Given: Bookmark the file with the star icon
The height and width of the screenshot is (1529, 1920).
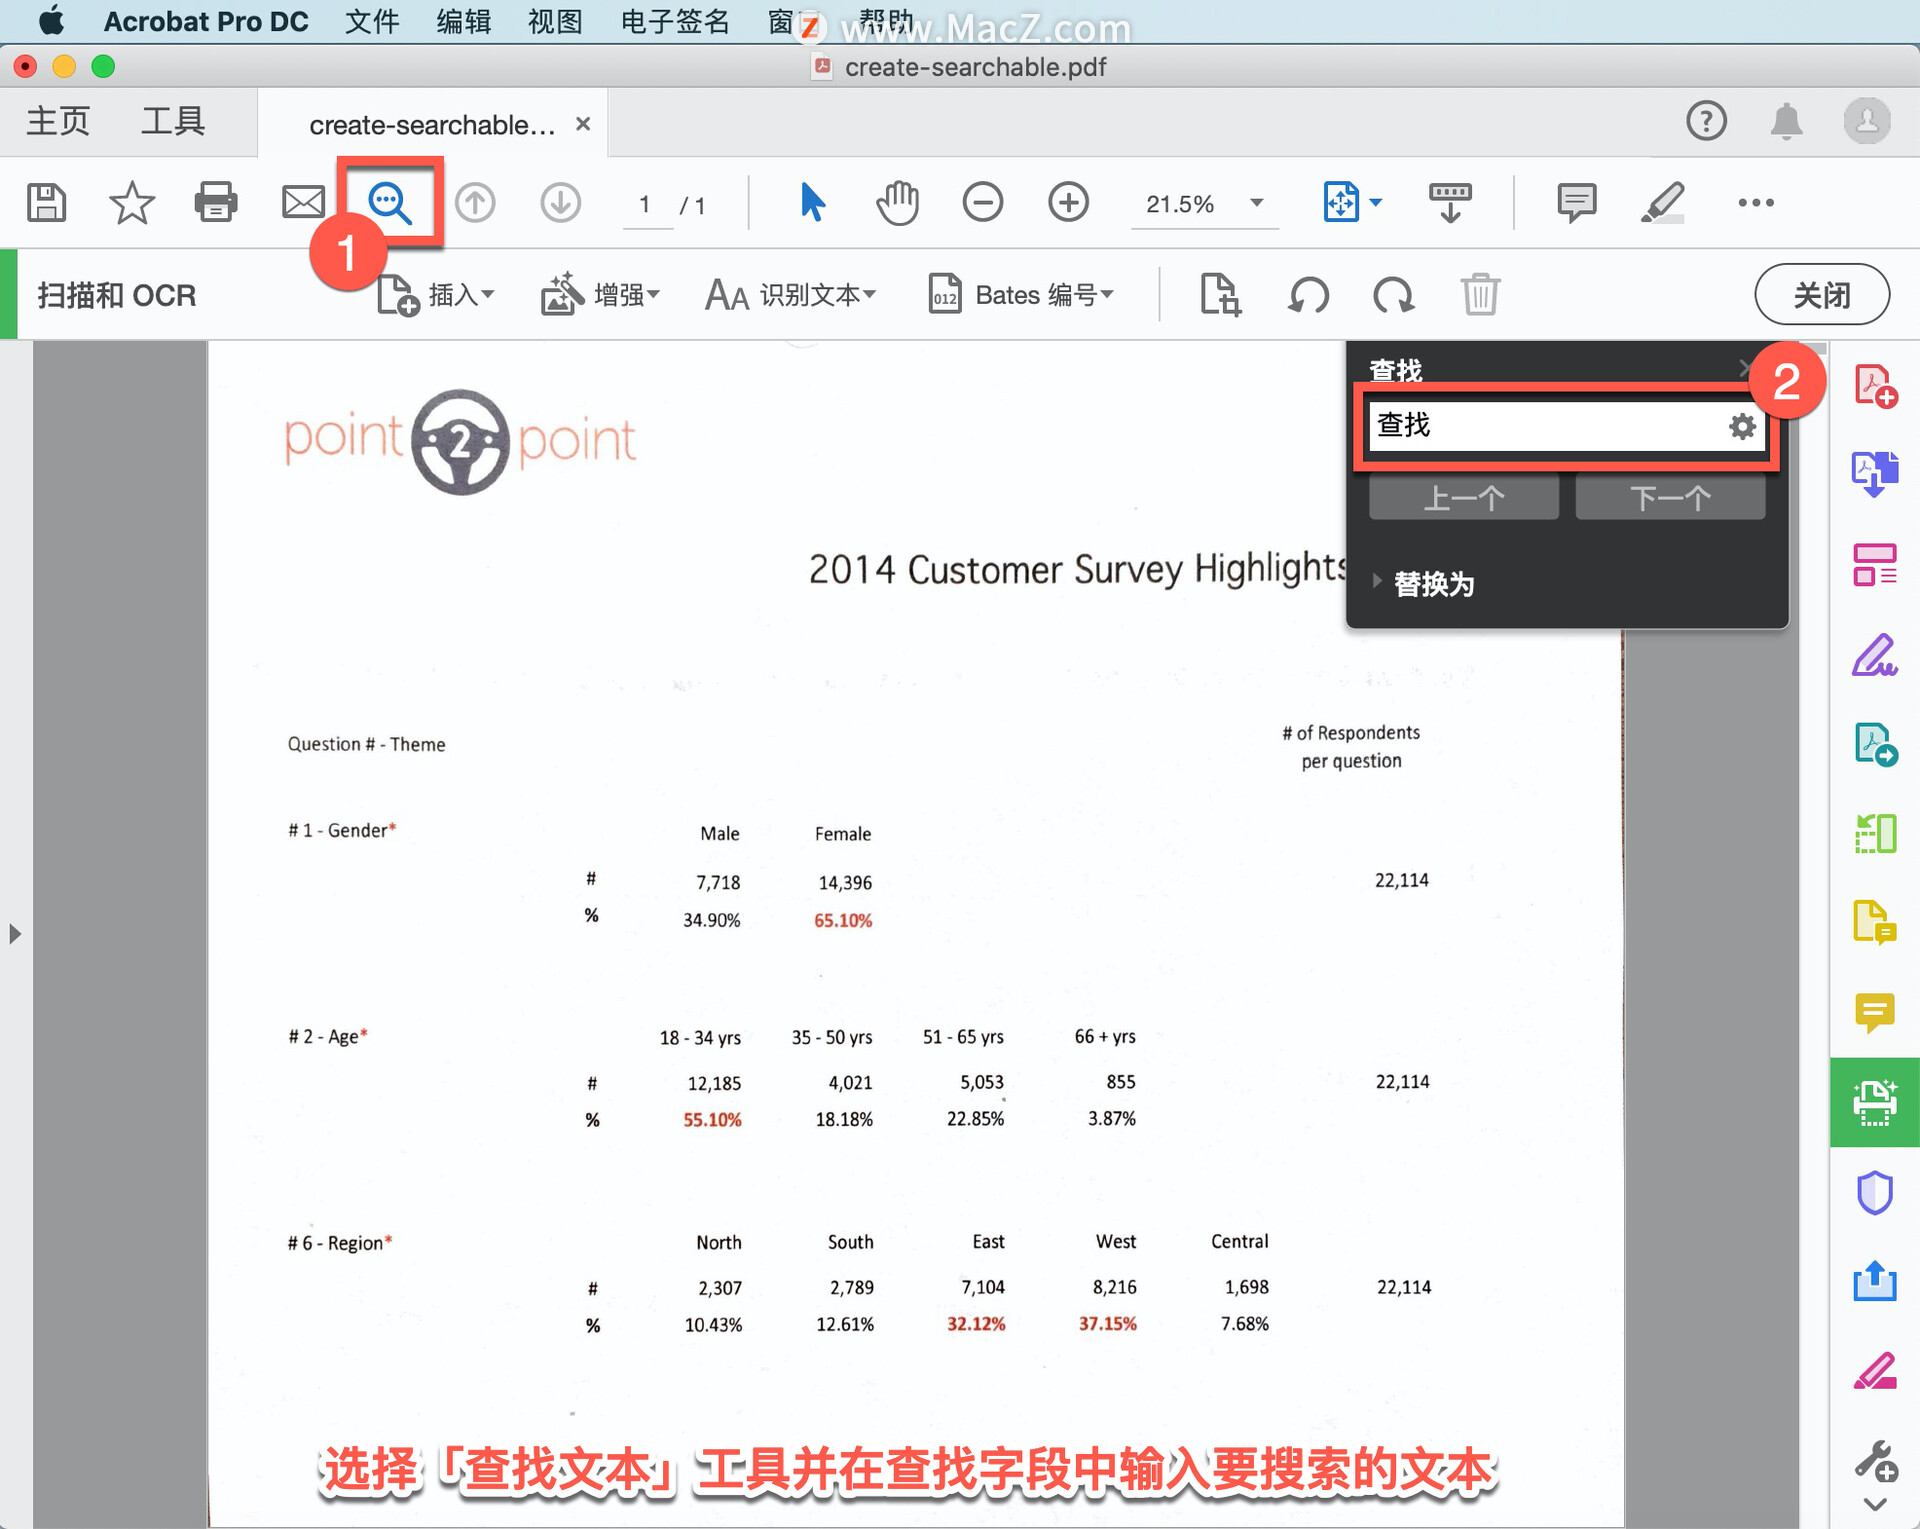Looking at the screenshot, I should tap(131, 203).
